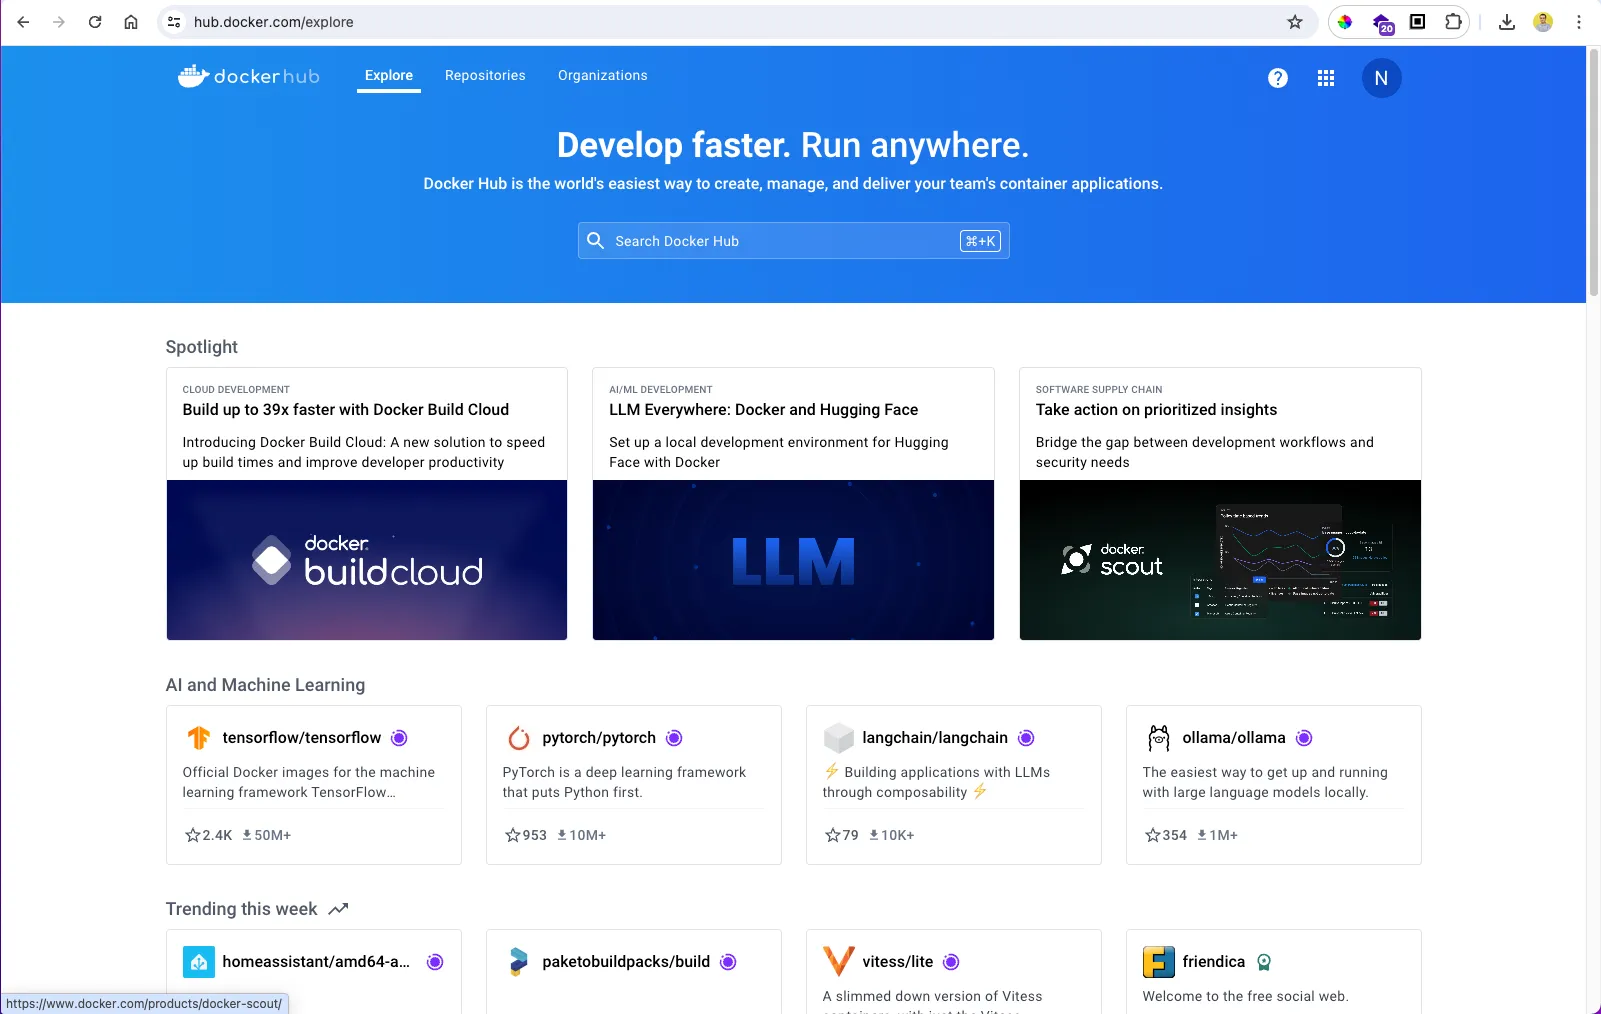The image size is (1601, 1014).
Task: Click the Home Assistant logo icon
Action: pos(198,962)
